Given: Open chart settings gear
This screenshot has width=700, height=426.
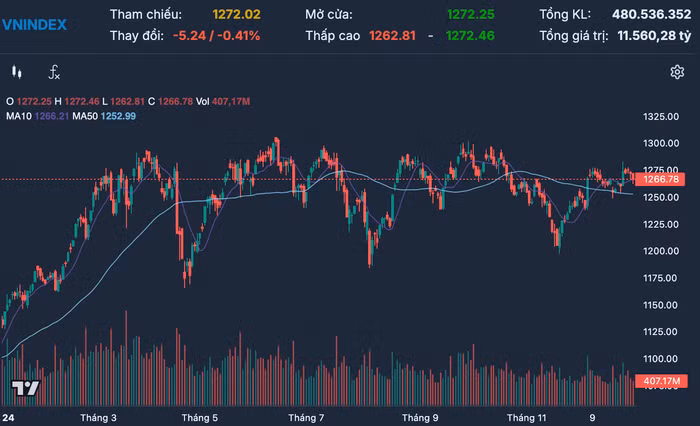Looking at the screenshot, I should pos(677,72).
